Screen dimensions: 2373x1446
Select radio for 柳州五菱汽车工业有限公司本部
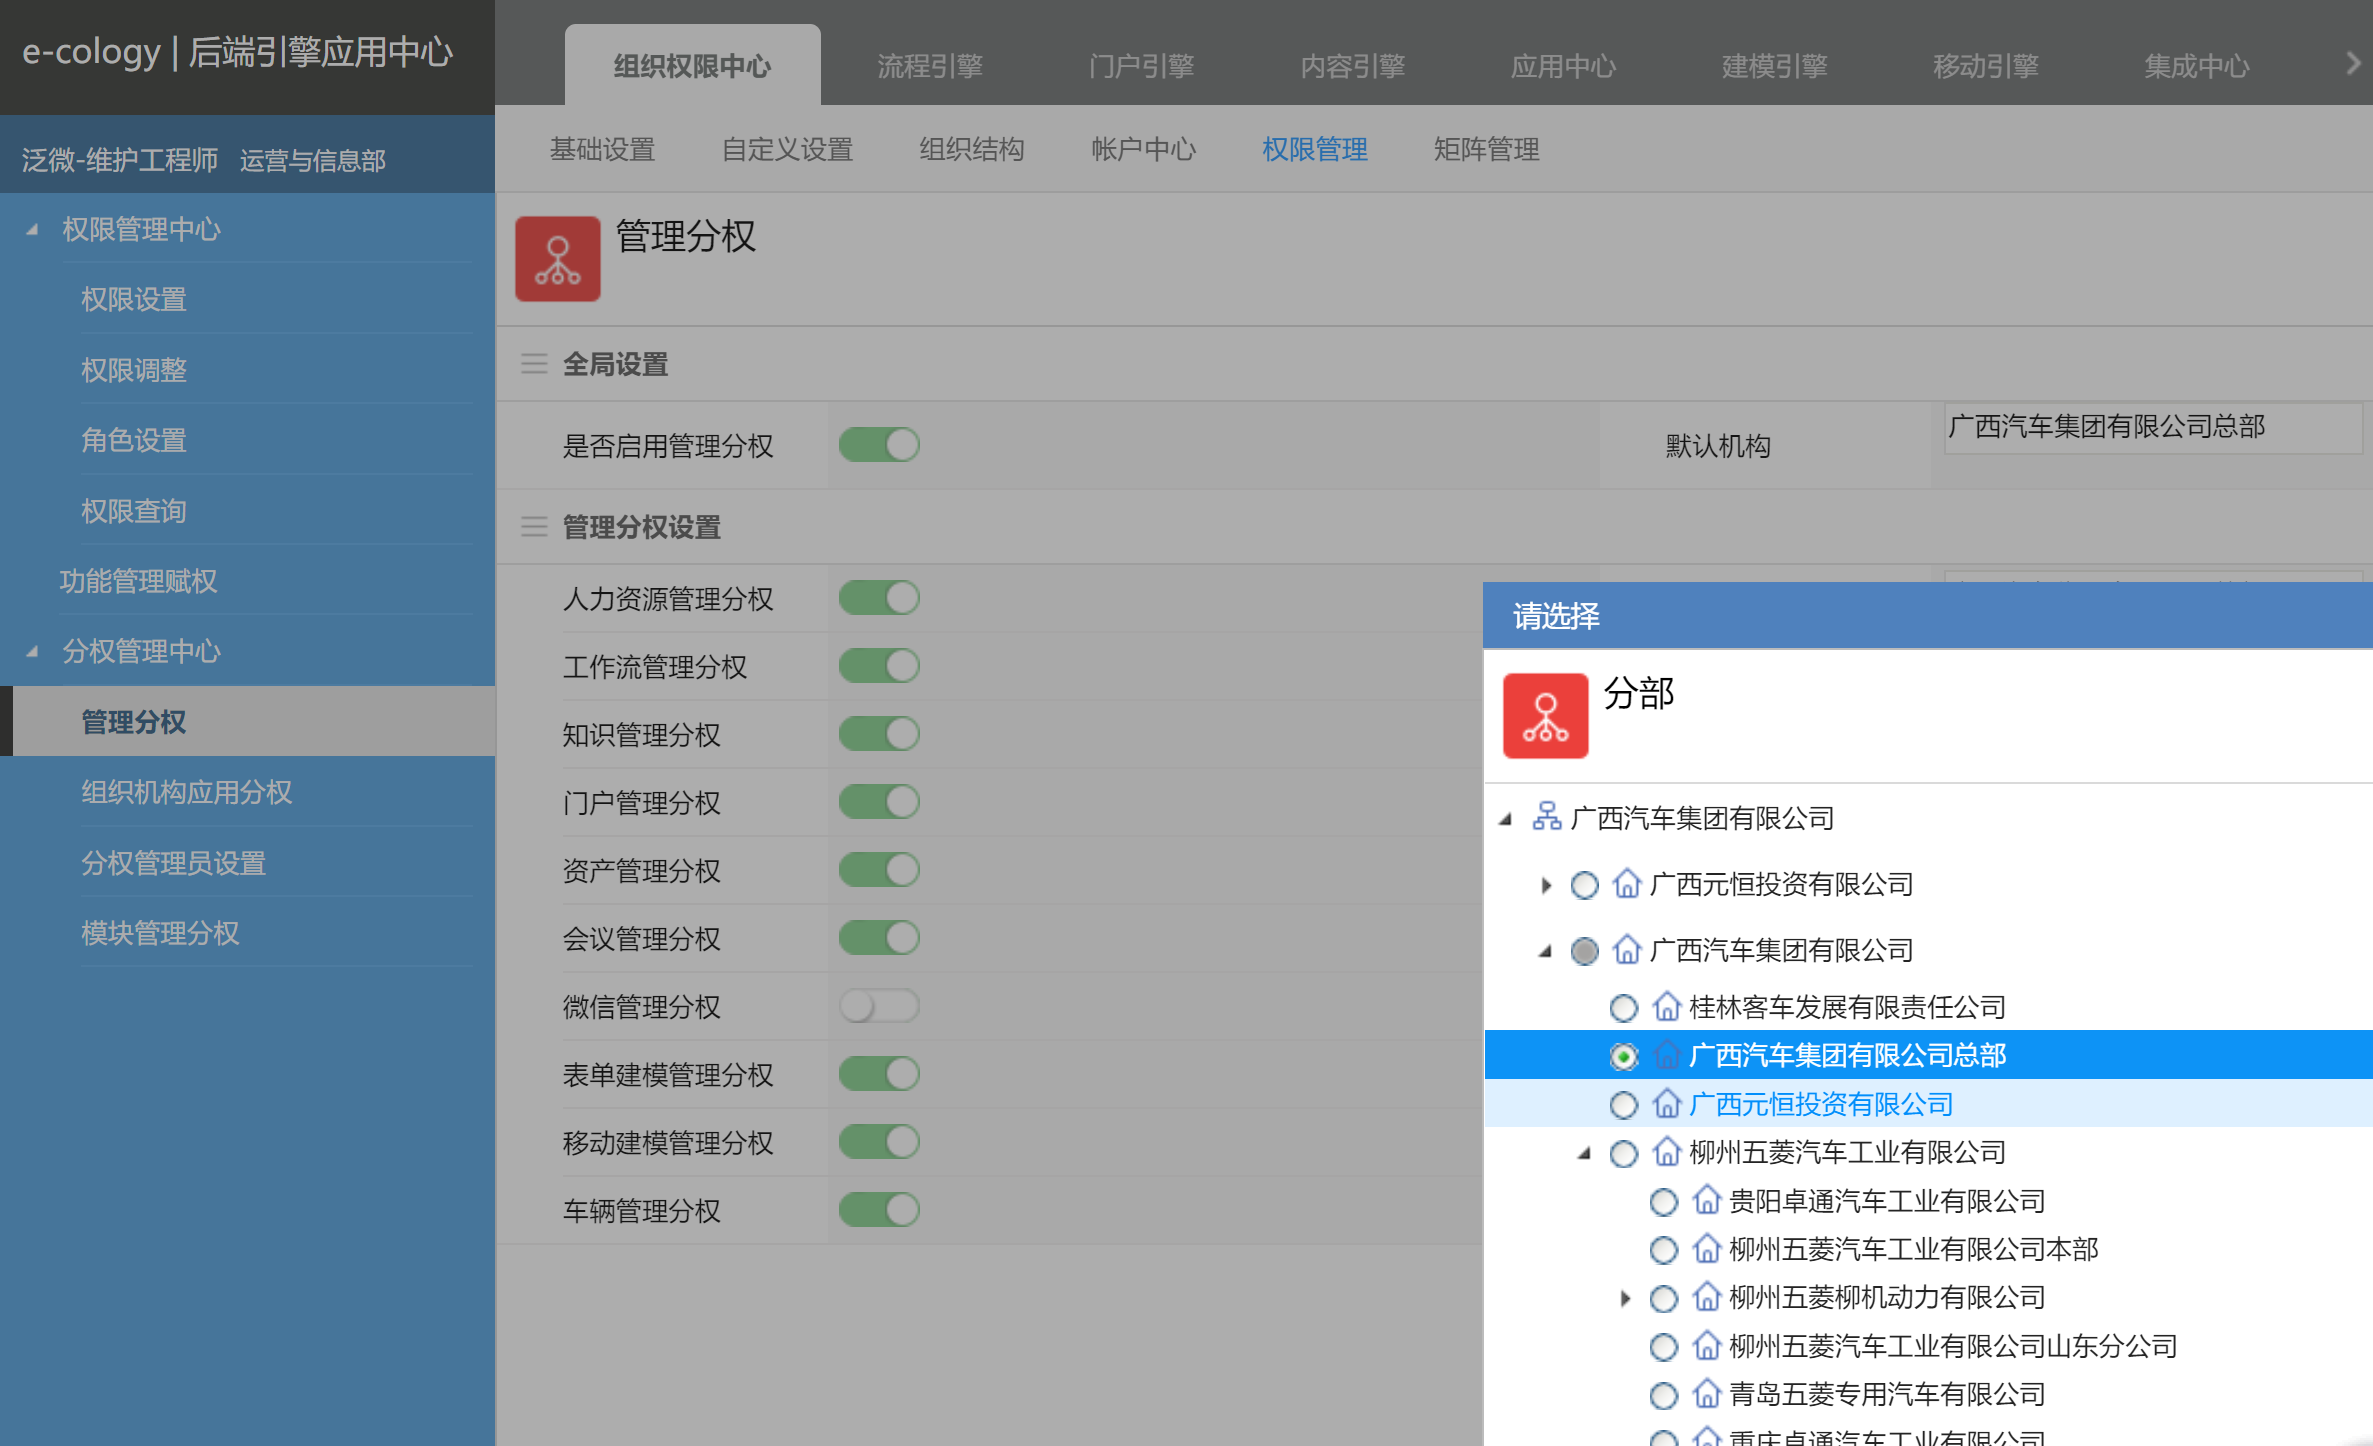1664,1250
